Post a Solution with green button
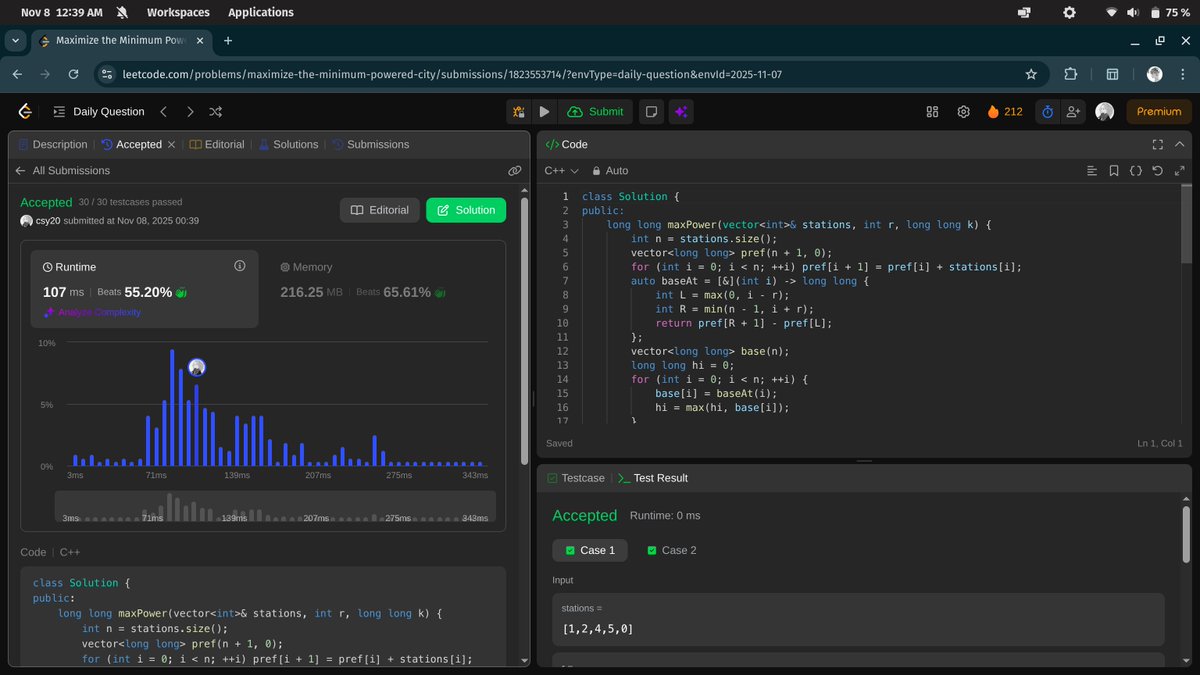 pyautogui.click(x=466, y=210)
